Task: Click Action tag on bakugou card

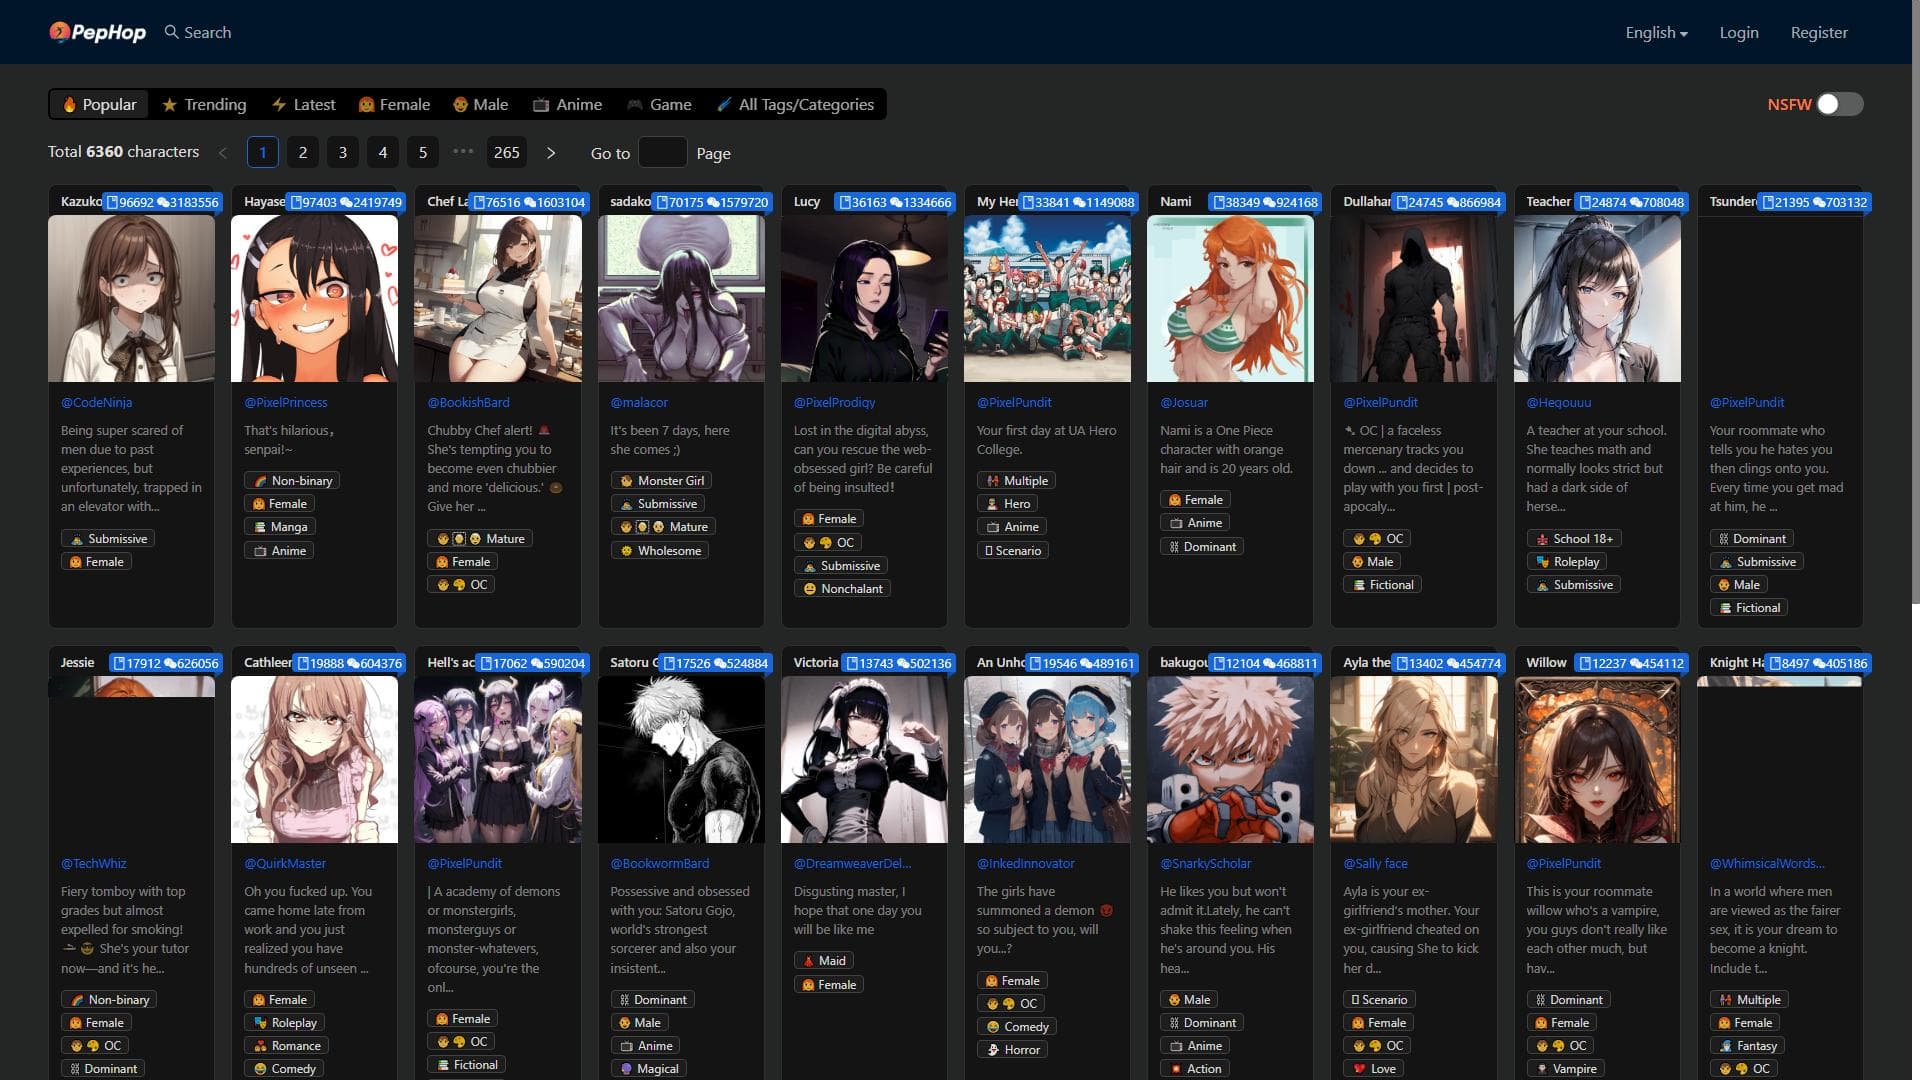Action: pyautogui.click(x=1195, y=1069)
